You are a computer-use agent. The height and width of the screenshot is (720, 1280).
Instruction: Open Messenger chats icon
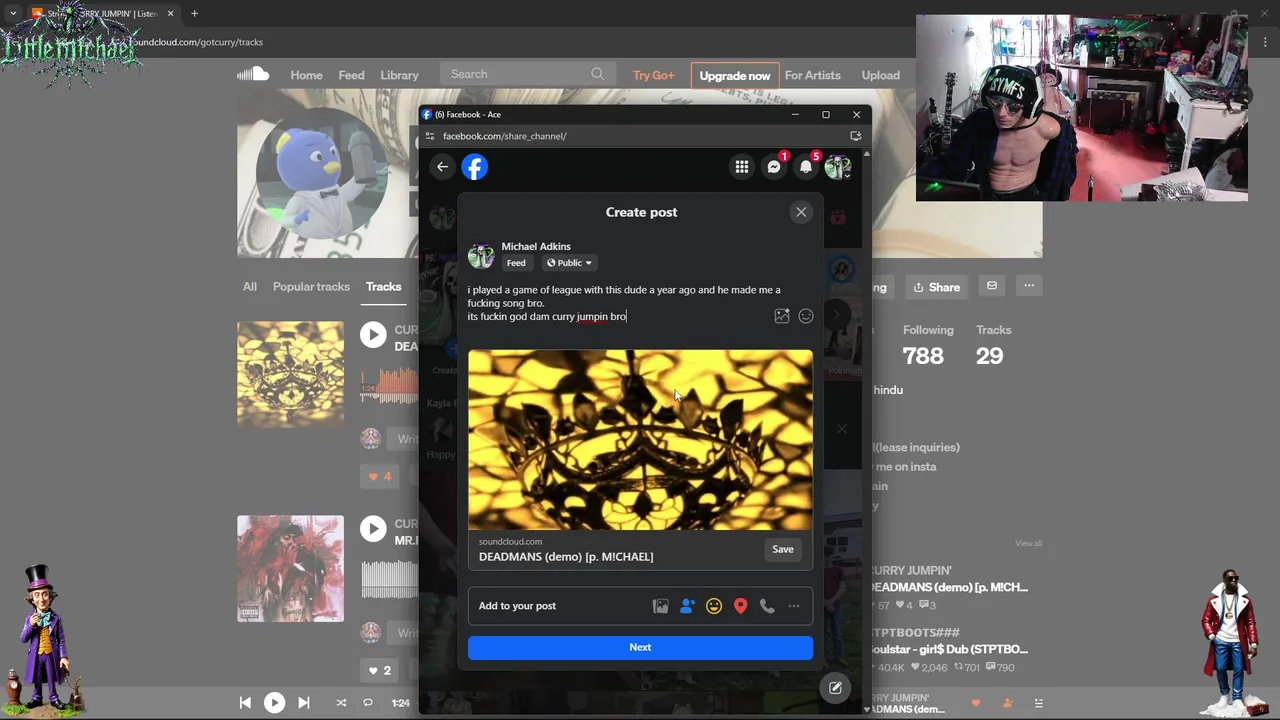(774, 167)
